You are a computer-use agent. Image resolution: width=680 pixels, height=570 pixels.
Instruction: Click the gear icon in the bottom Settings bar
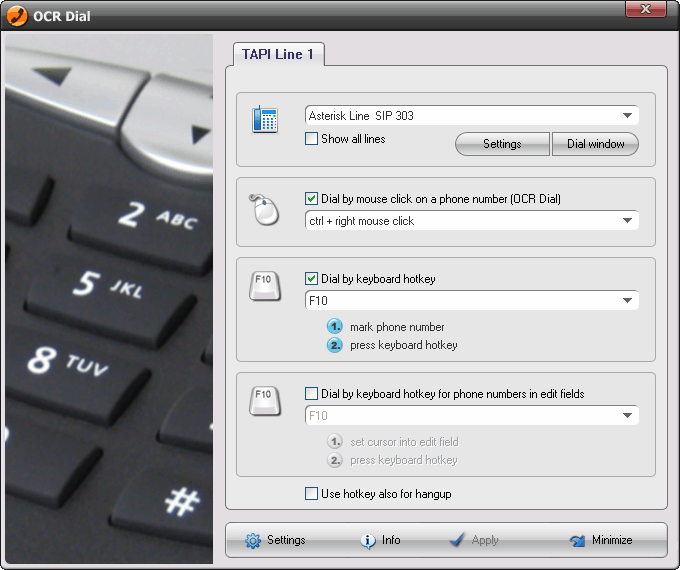pos(253,540)
